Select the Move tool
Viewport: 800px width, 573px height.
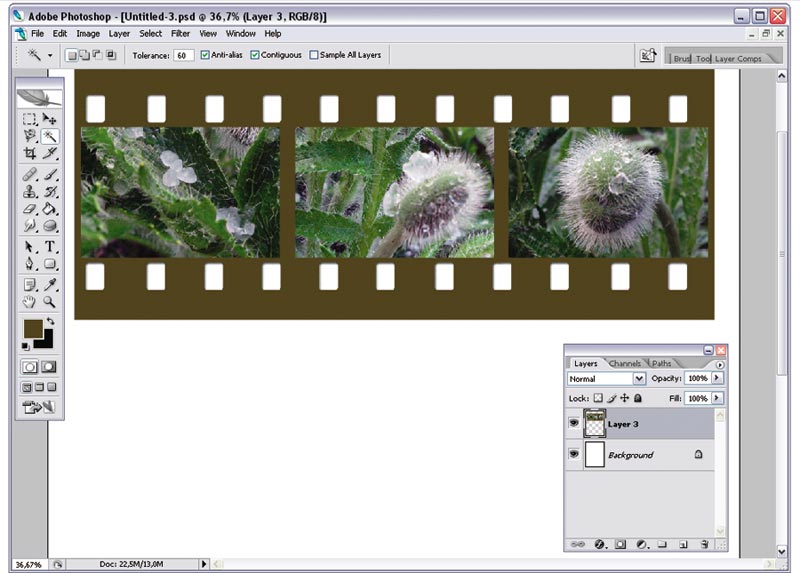(x=49, y=119)
